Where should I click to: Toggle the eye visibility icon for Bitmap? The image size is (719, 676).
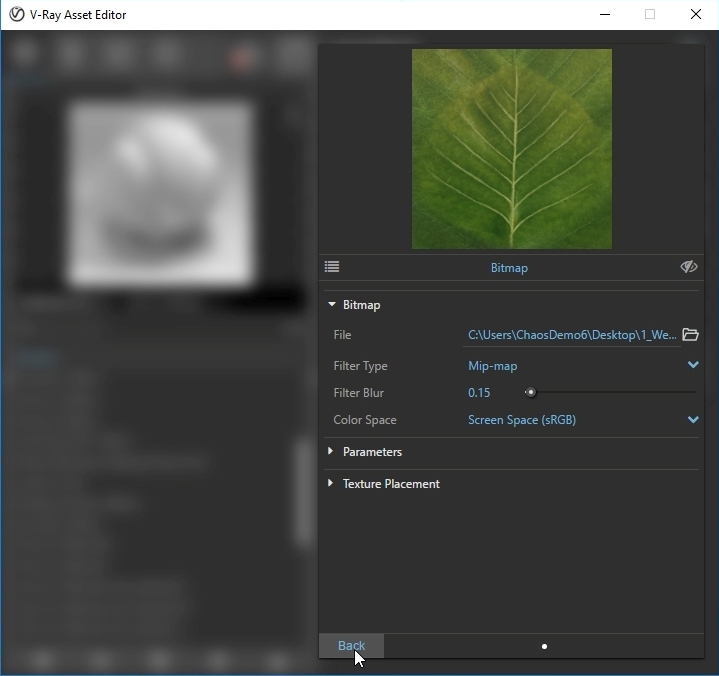click(689, 267)
